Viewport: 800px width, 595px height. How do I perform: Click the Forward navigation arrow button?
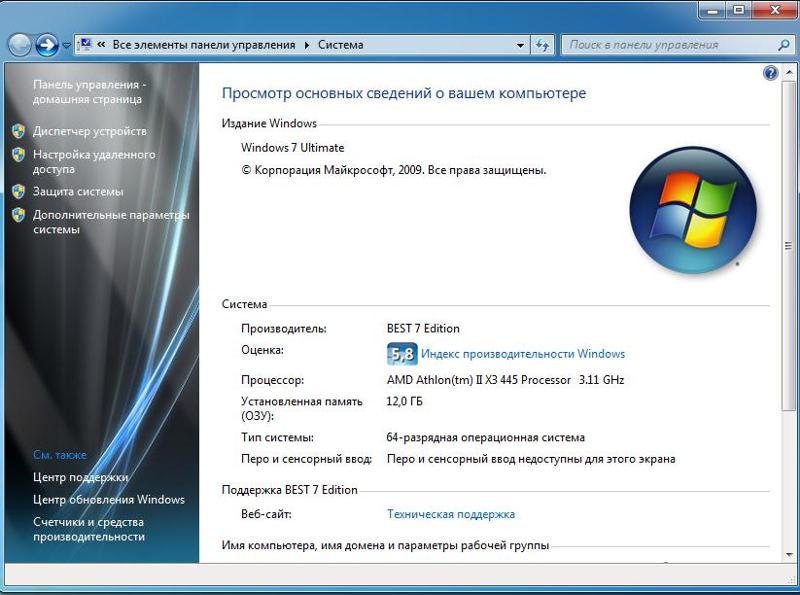click(47, 45)
